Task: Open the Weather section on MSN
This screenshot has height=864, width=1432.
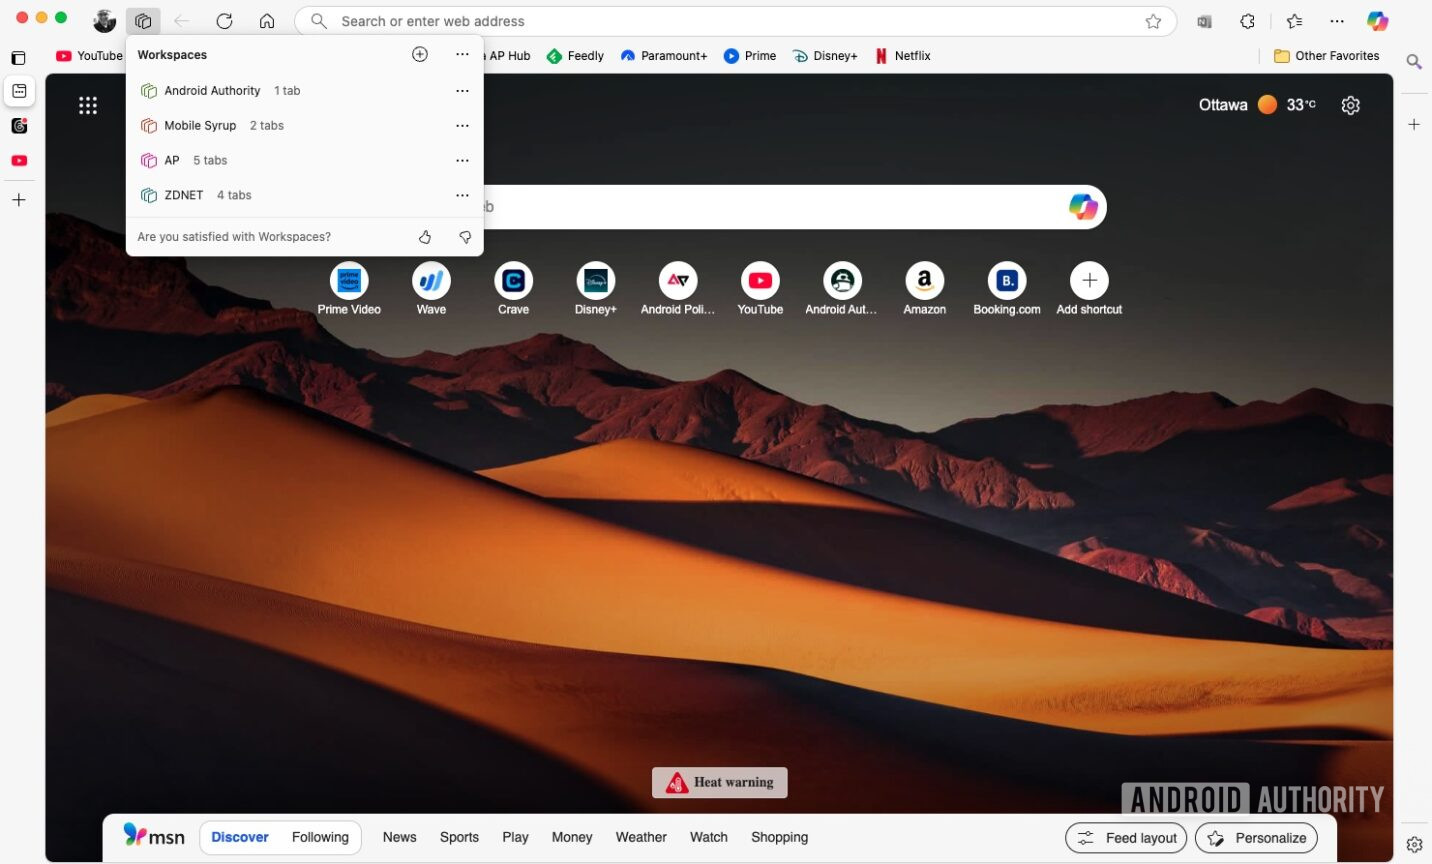Action: (640, 837)
